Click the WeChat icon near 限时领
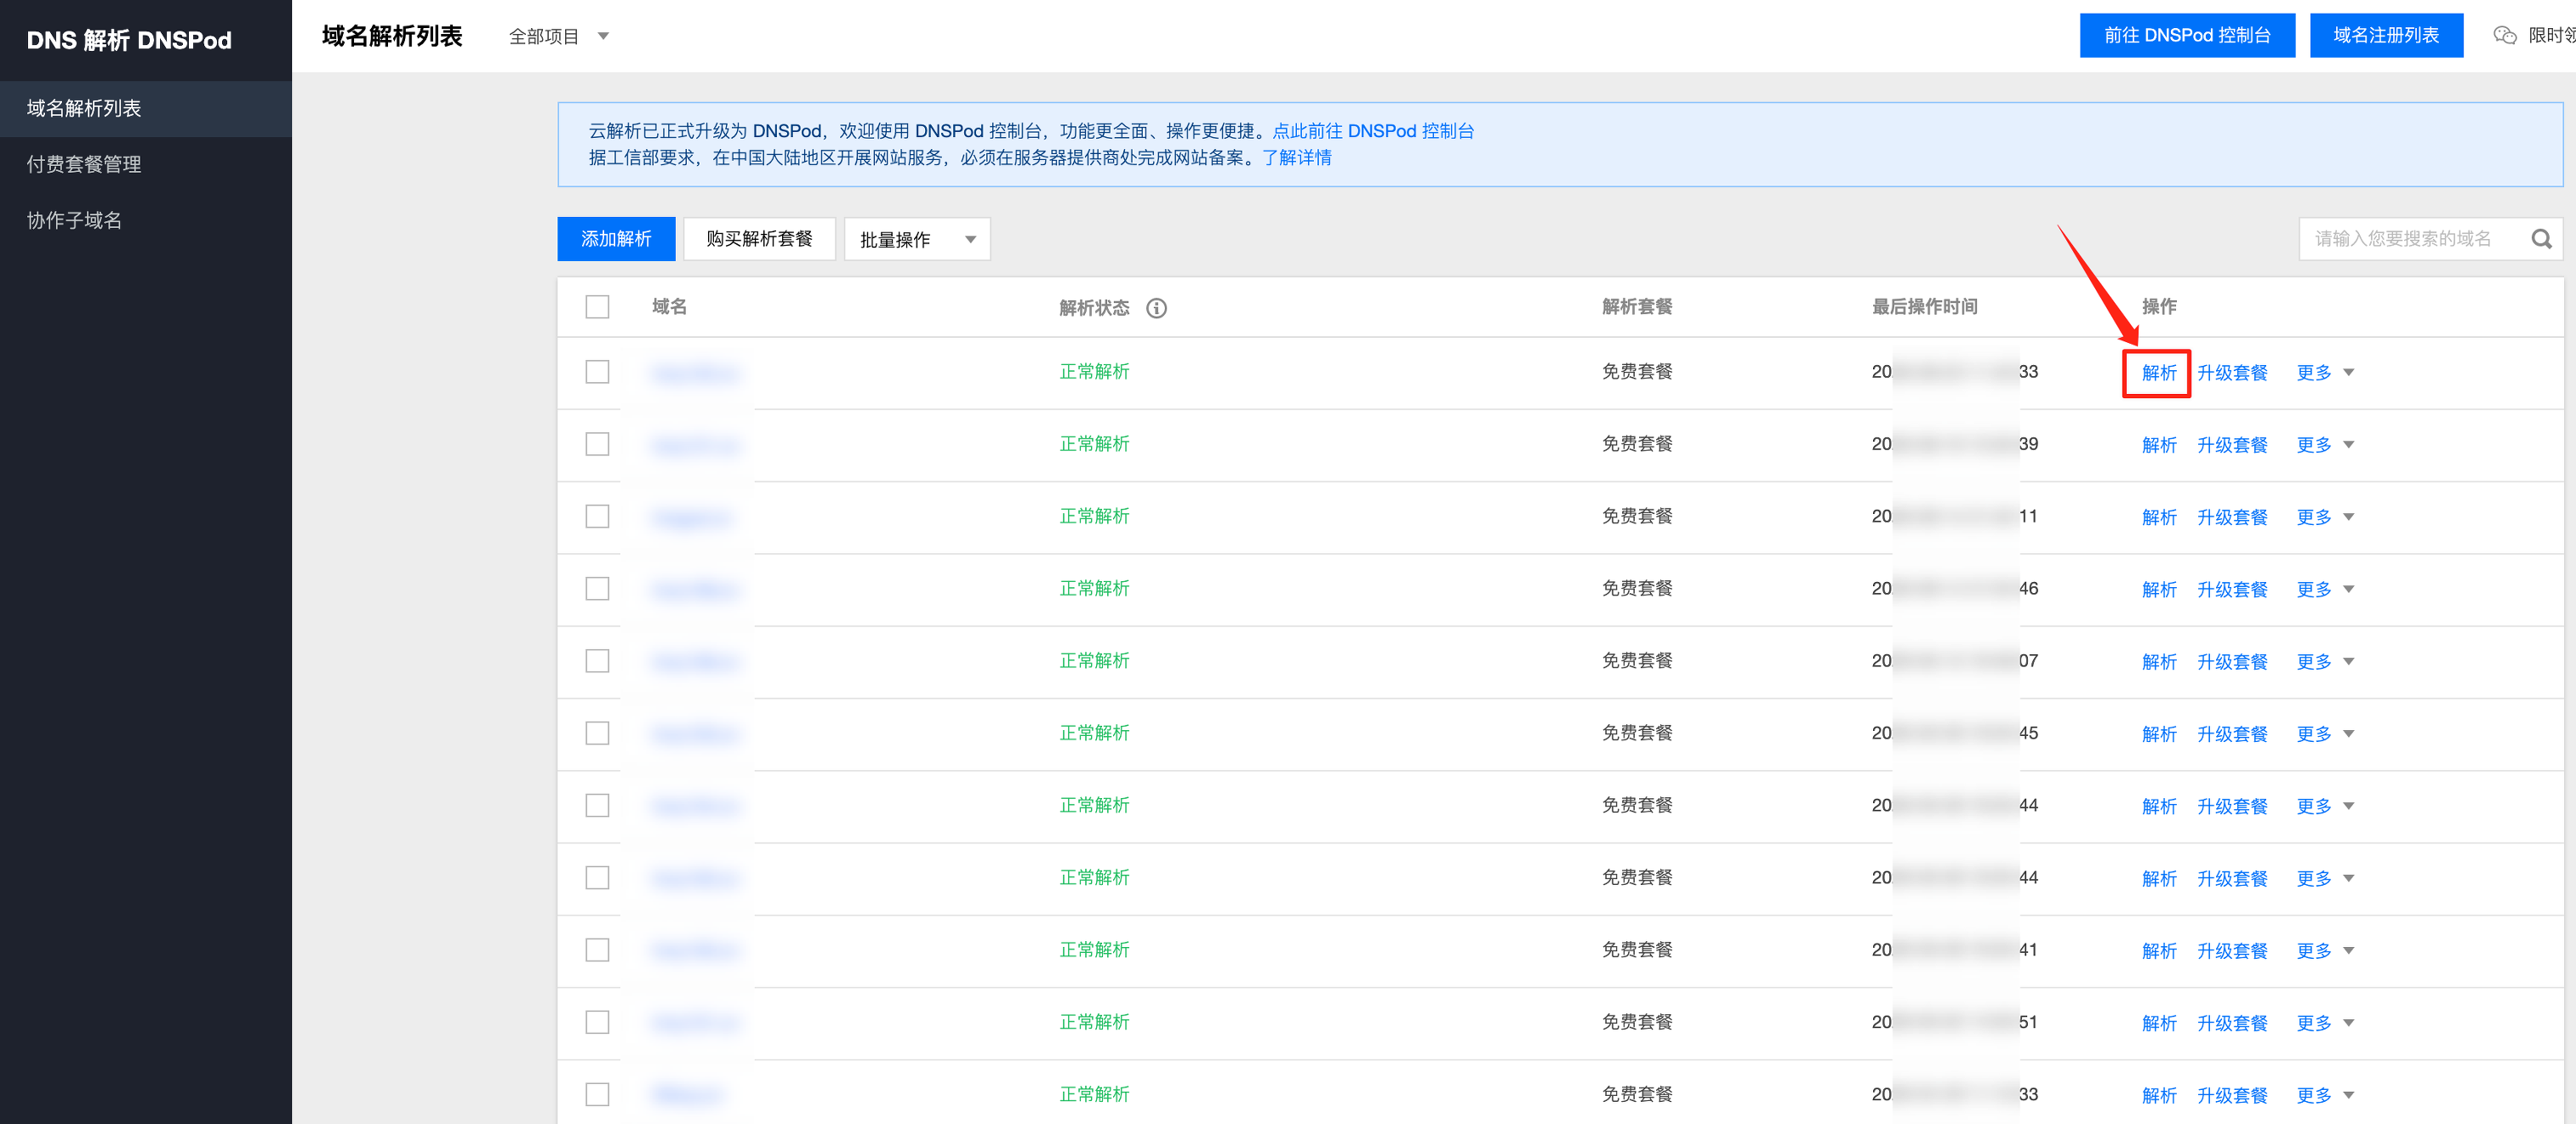The image size is (2576, 1124). 2504,36
